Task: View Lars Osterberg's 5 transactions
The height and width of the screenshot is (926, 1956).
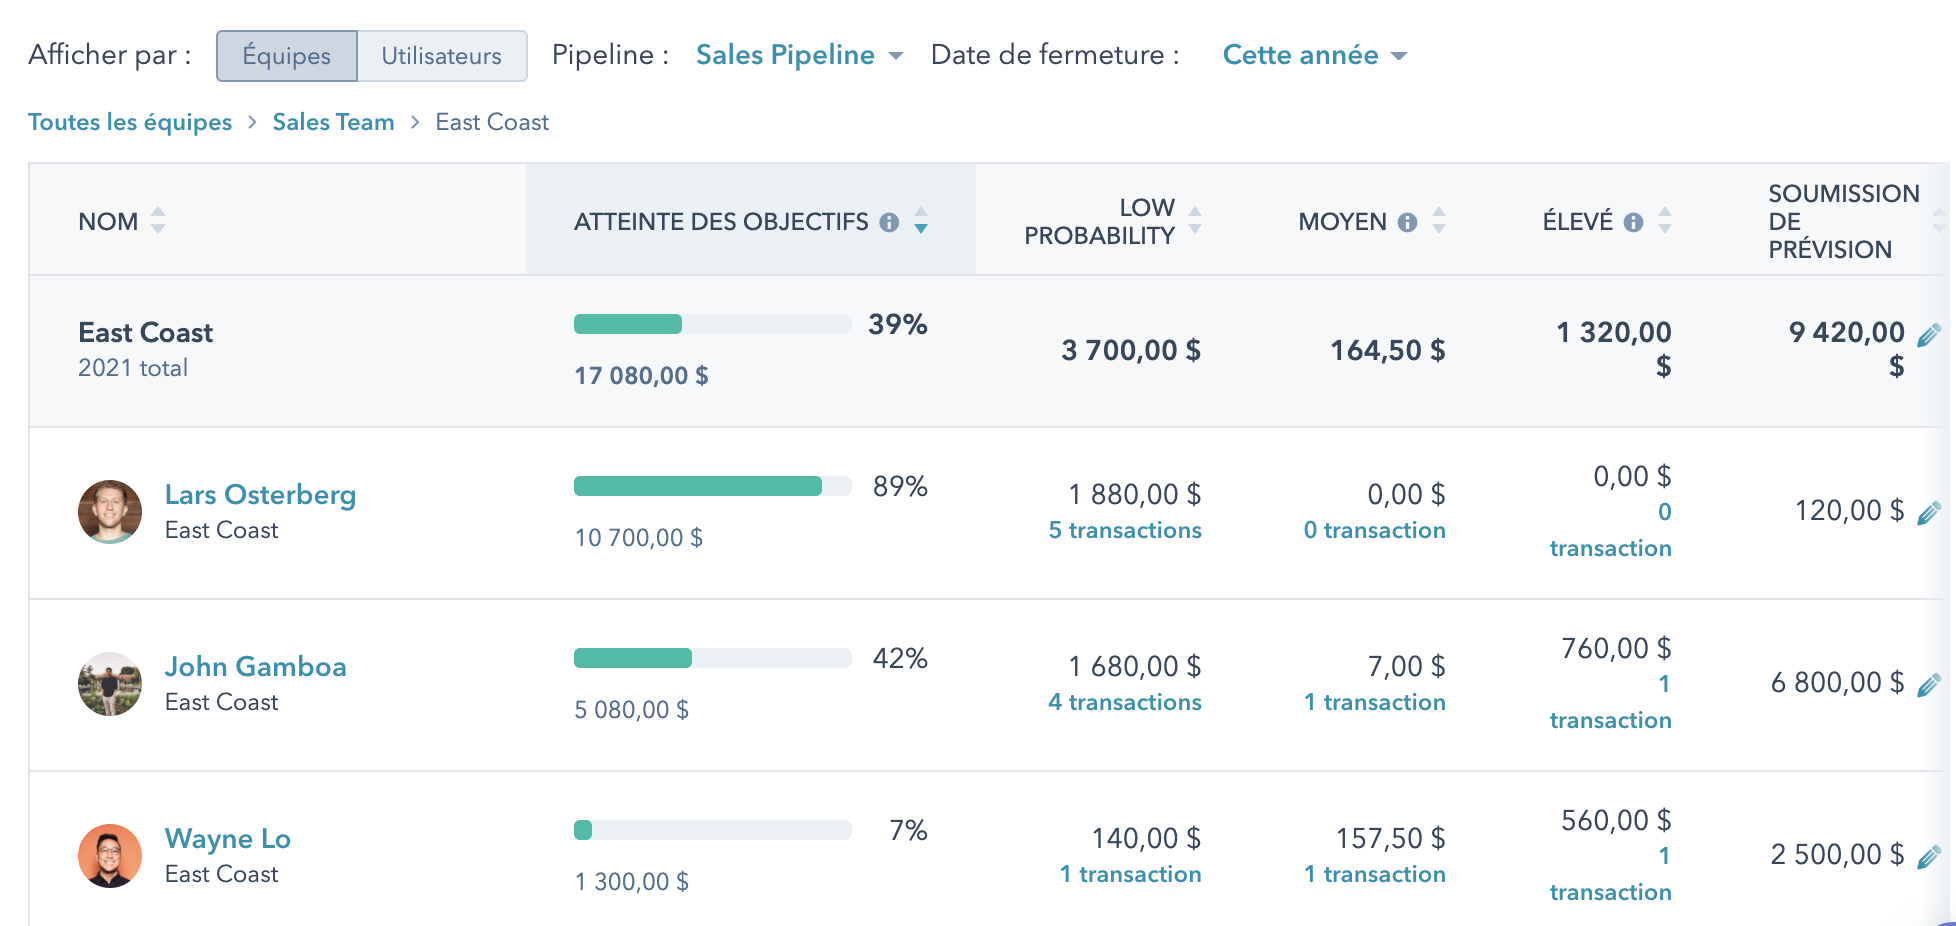Action: click(1125, 530)
